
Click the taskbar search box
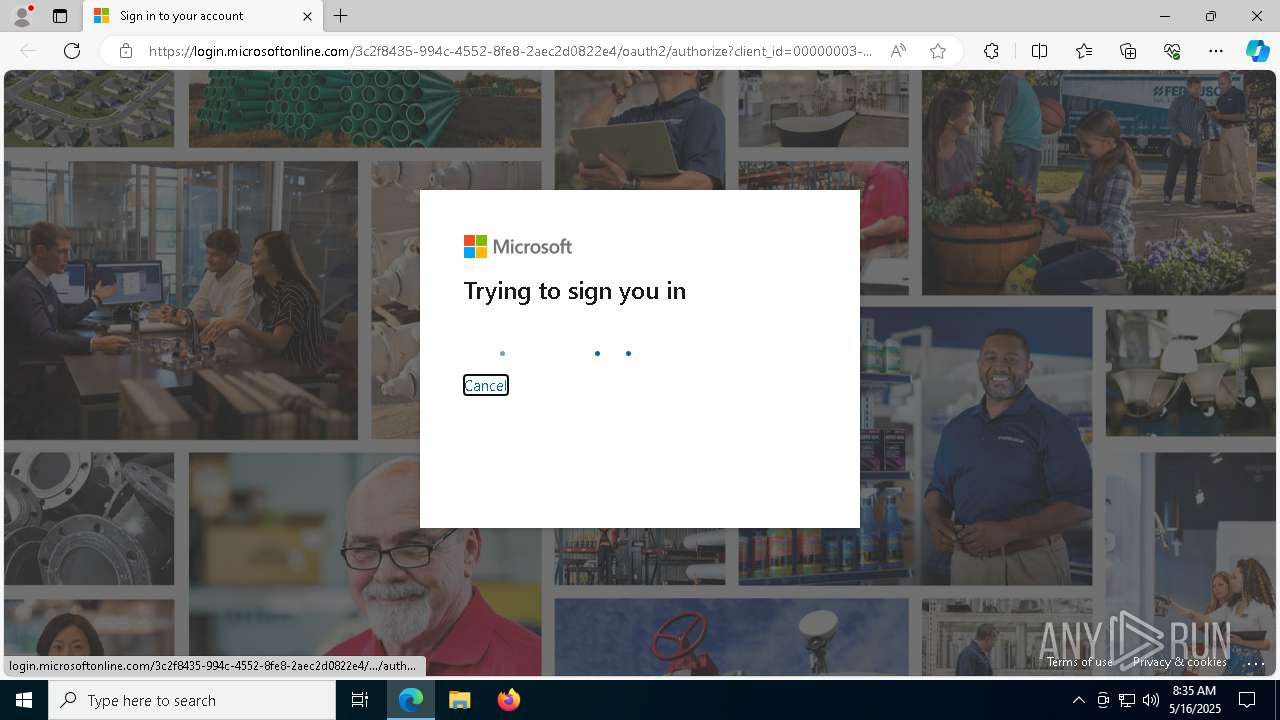[x=192, y=700]
